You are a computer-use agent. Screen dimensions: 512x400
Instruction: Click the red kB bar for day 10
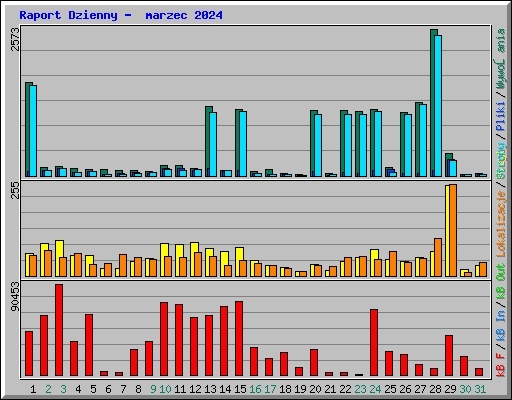click(164, 339)
